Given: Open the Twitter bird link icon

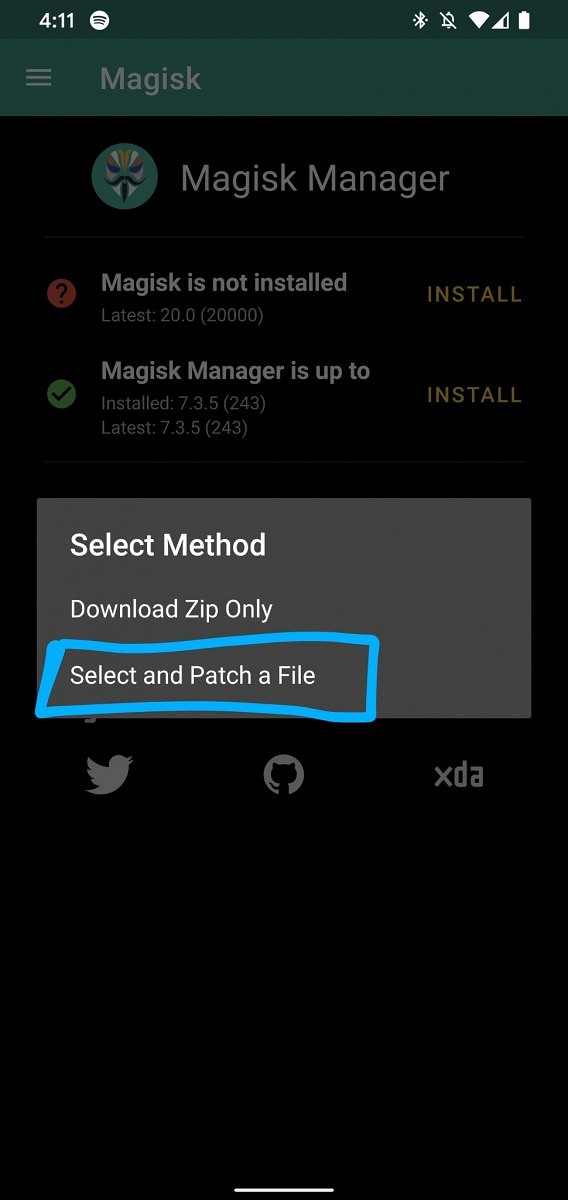Looking at the screenshot, I should 109,775.
